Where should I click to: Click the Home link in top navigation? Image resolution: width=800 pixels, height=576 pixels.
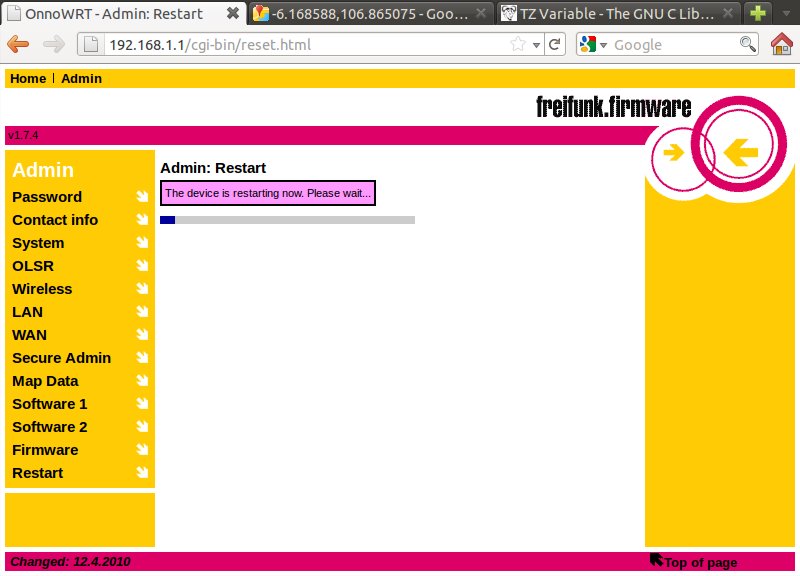[x=28, y=78]
